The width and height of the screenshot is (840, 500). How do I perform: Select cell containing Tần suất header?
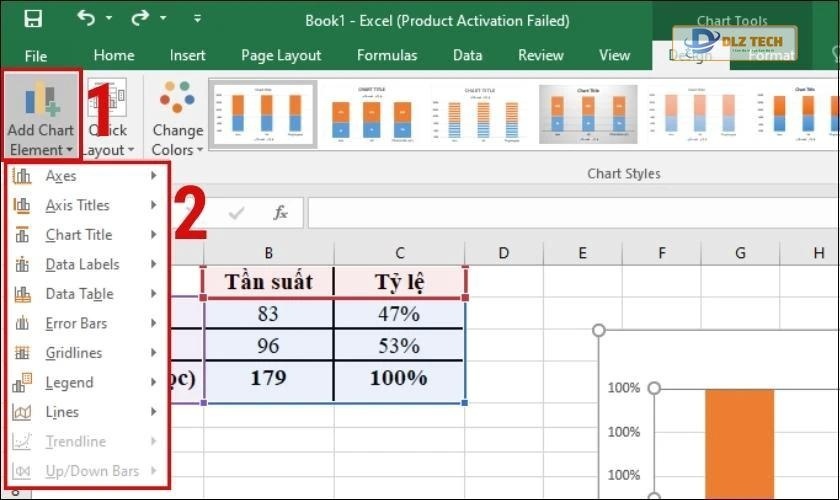(268, 282)
